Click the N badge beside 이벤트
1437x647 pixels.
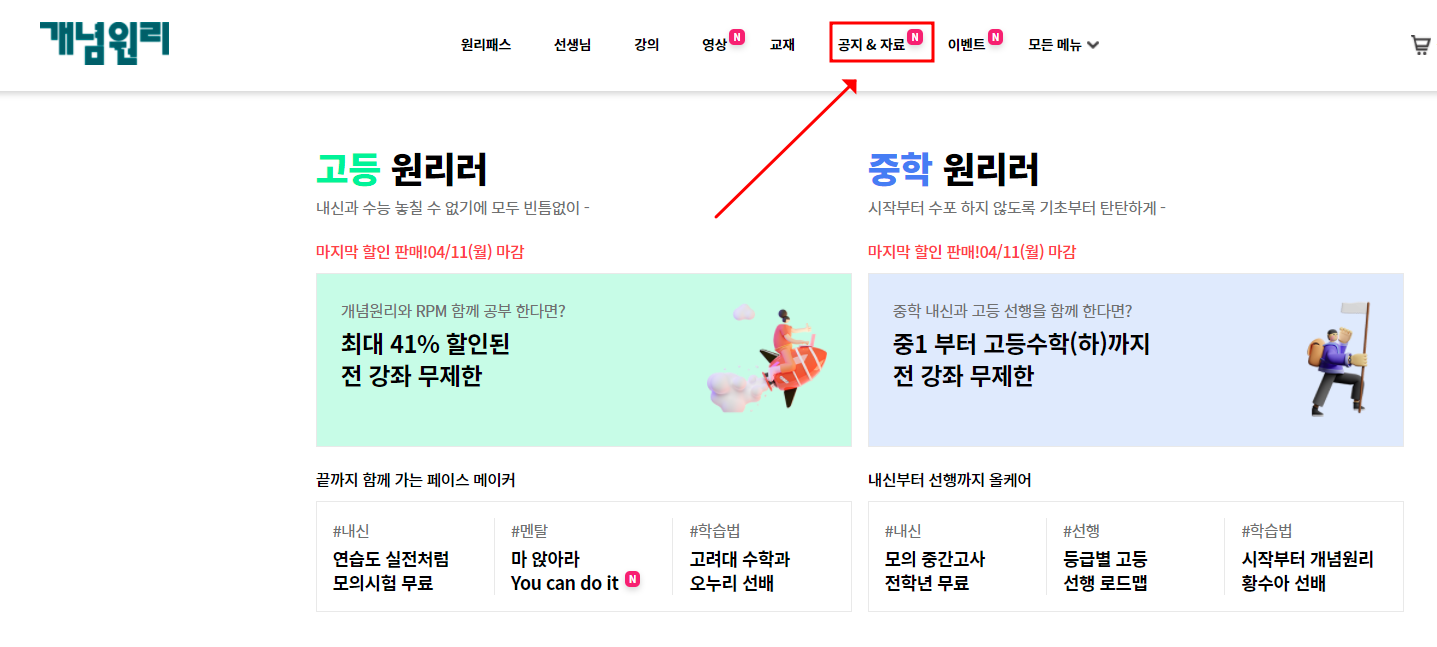pos(995,37)
